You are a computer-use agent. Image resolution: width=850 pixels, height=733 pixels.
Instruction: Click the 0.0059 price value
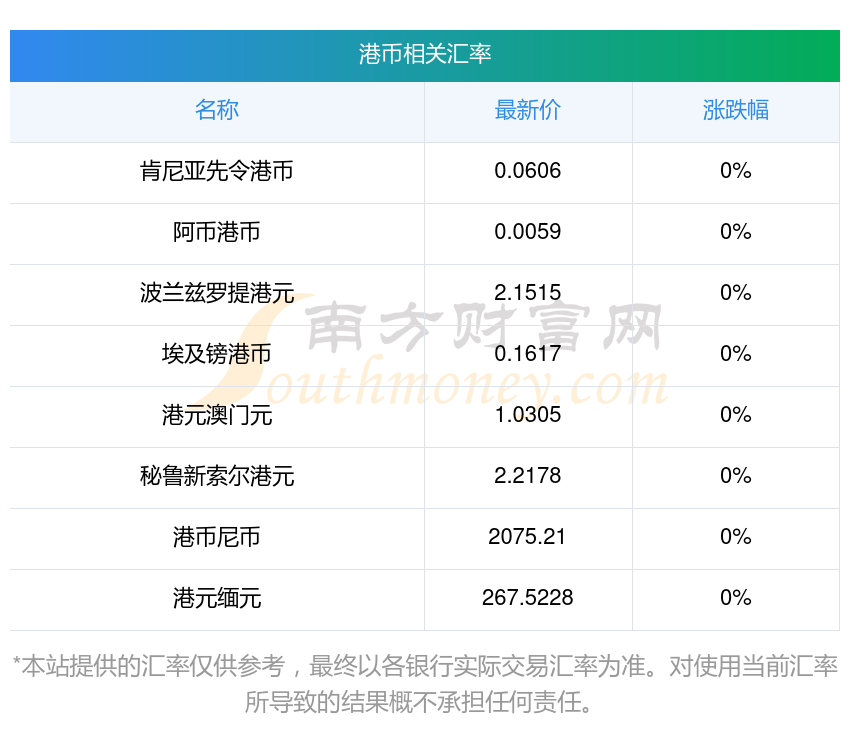pos(527,232)
